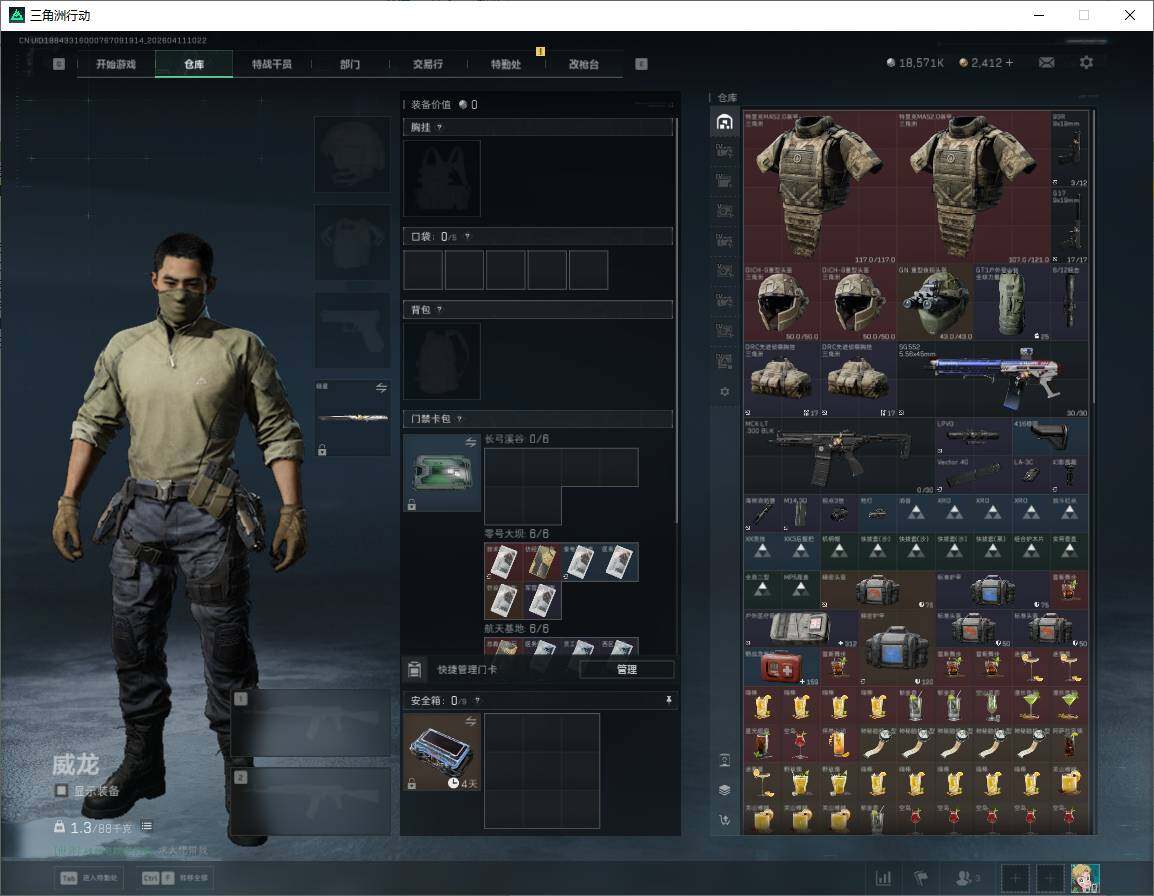Click the Ctrl F 转移全部 button
This screenshot has height=896, width=1154.
coord(175,878)
